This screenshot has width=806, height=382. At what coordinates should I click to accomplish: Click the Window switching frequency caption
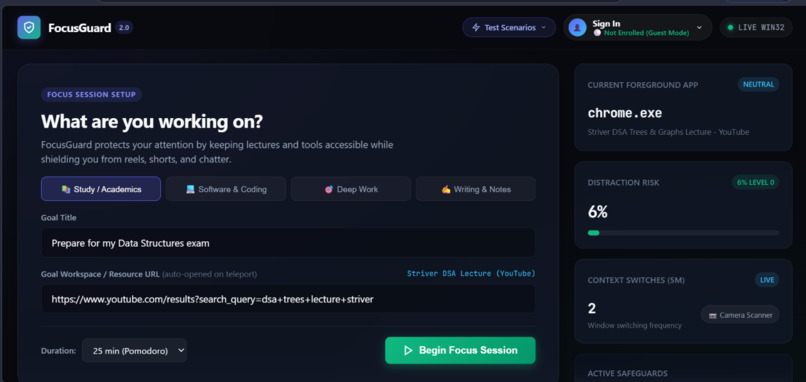(634, 325)
